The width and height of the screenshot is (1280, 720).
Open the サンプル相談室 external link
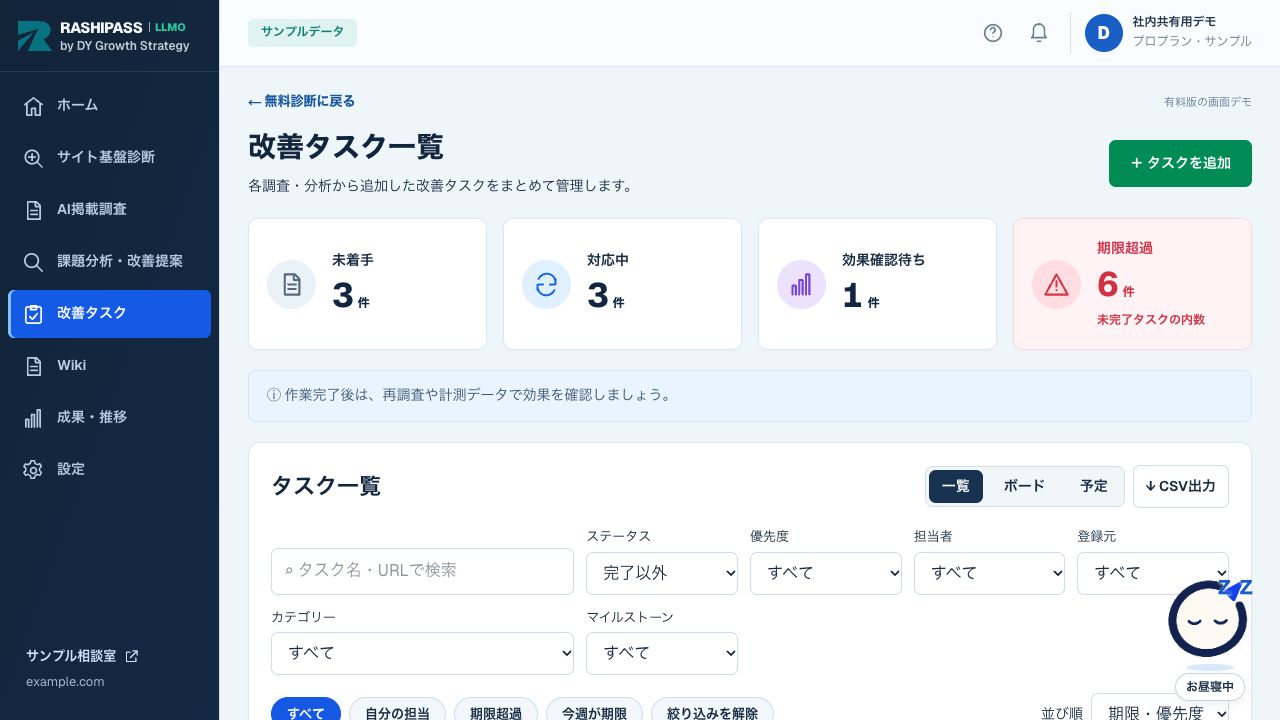[82, 656]
